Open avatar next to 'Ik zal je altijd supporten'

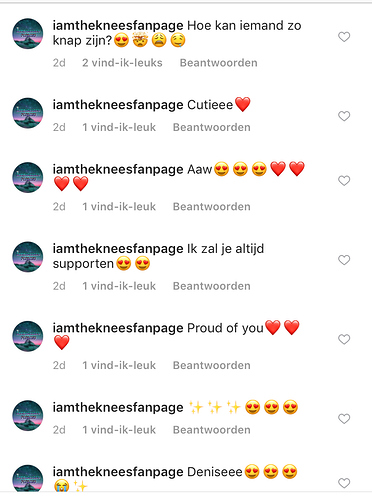click(28, 257)
